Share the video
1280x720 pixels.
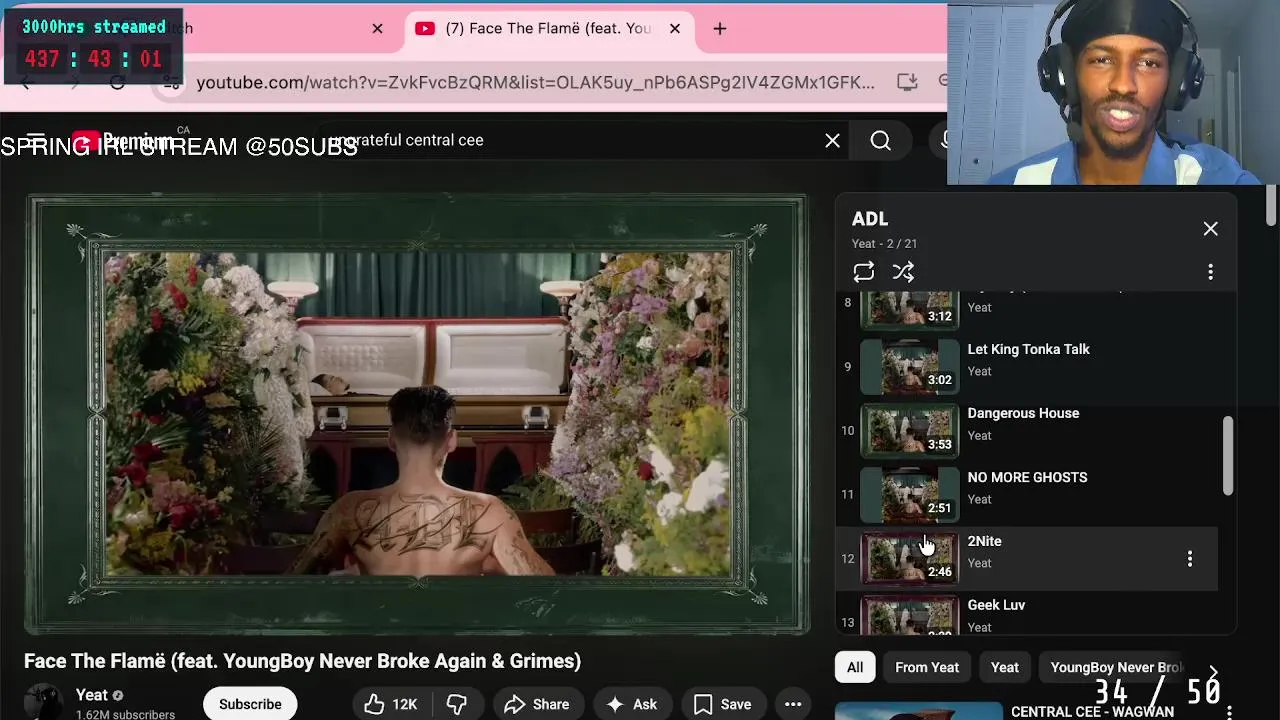[537, 704]
